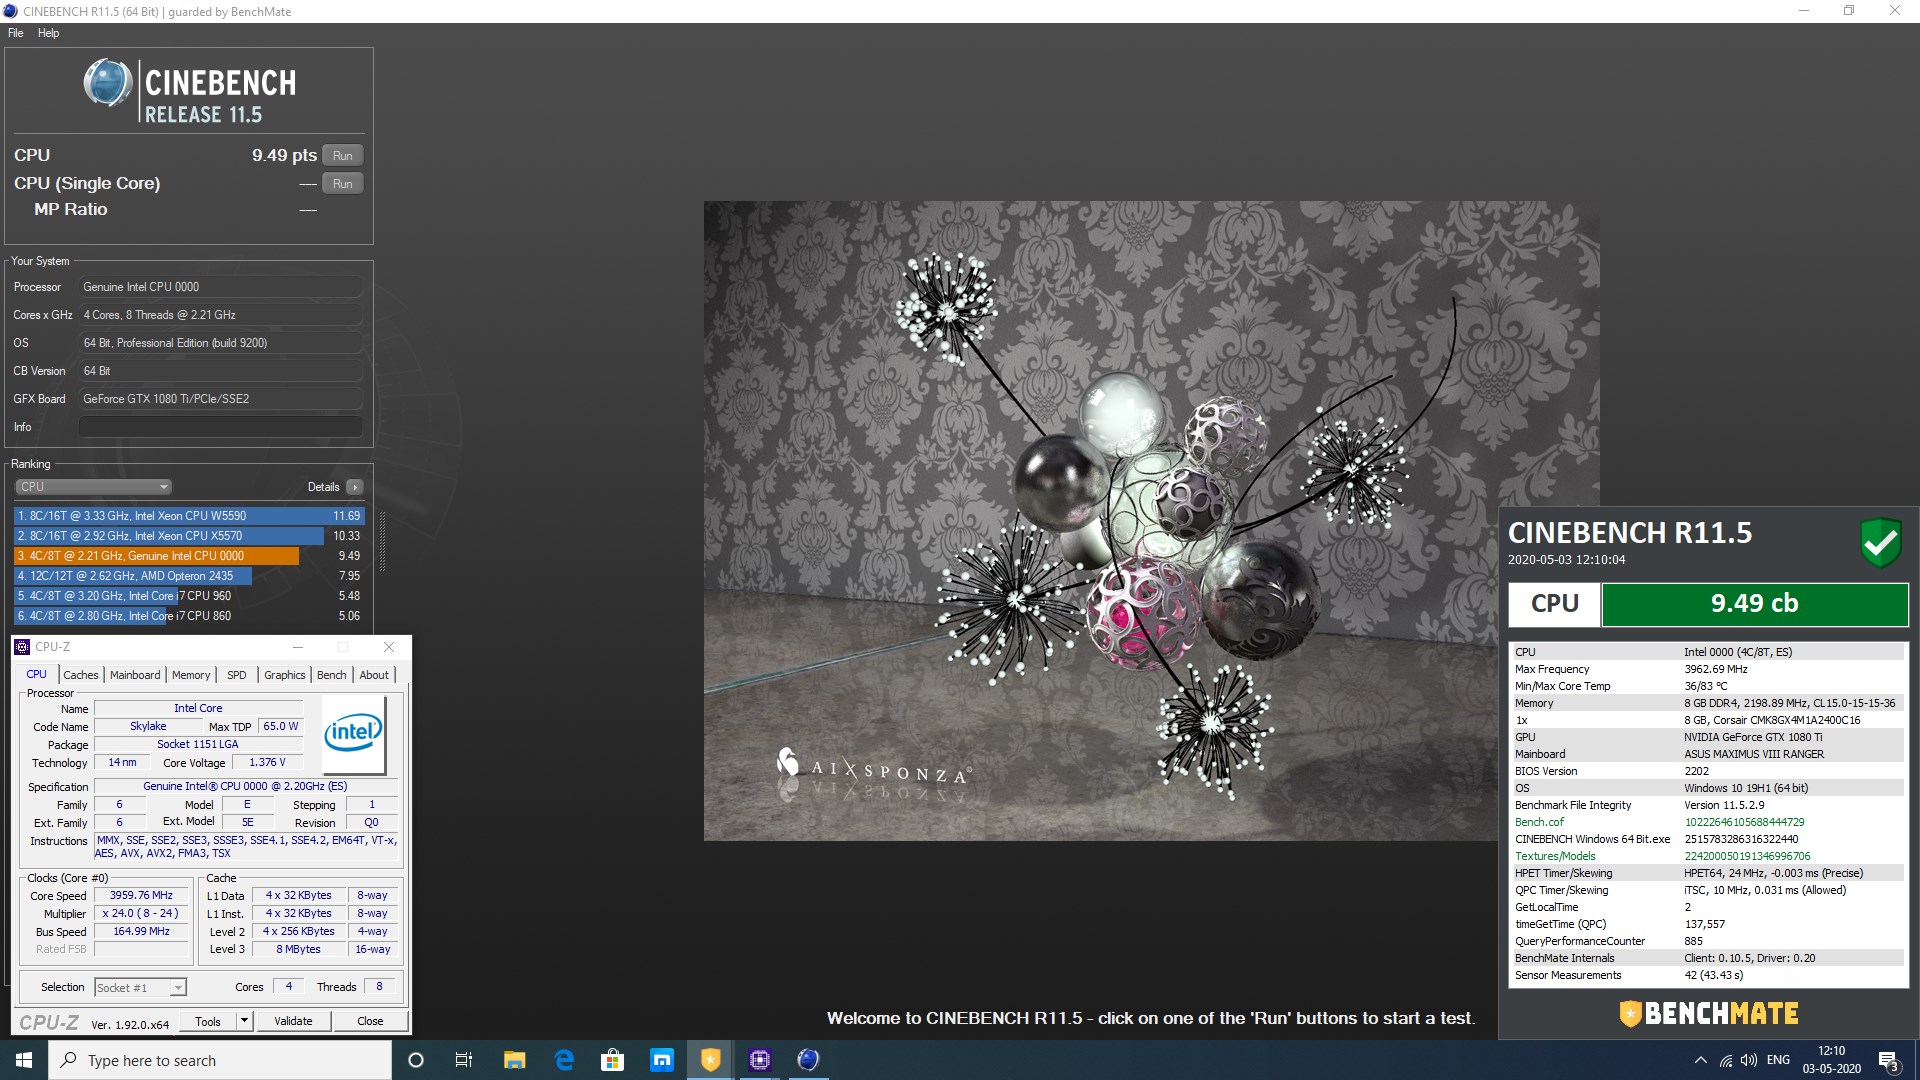
Task: Switch to the SPD tab in CPU-Z
Action: pos(237,675)
